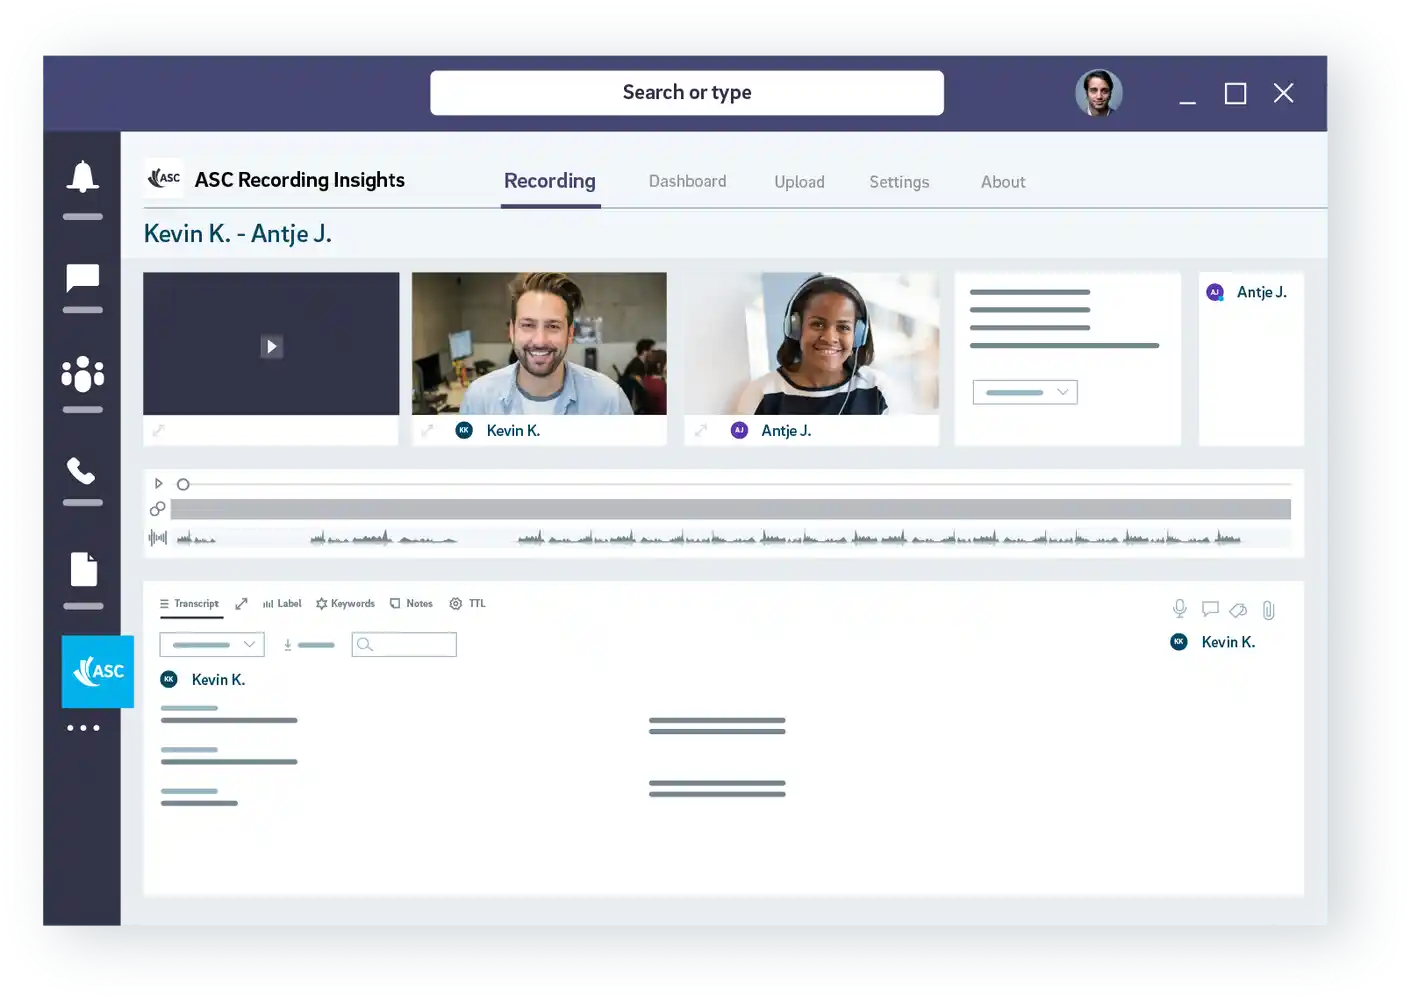Expand the dark video tile fullscreen arrow

[158, 431]
